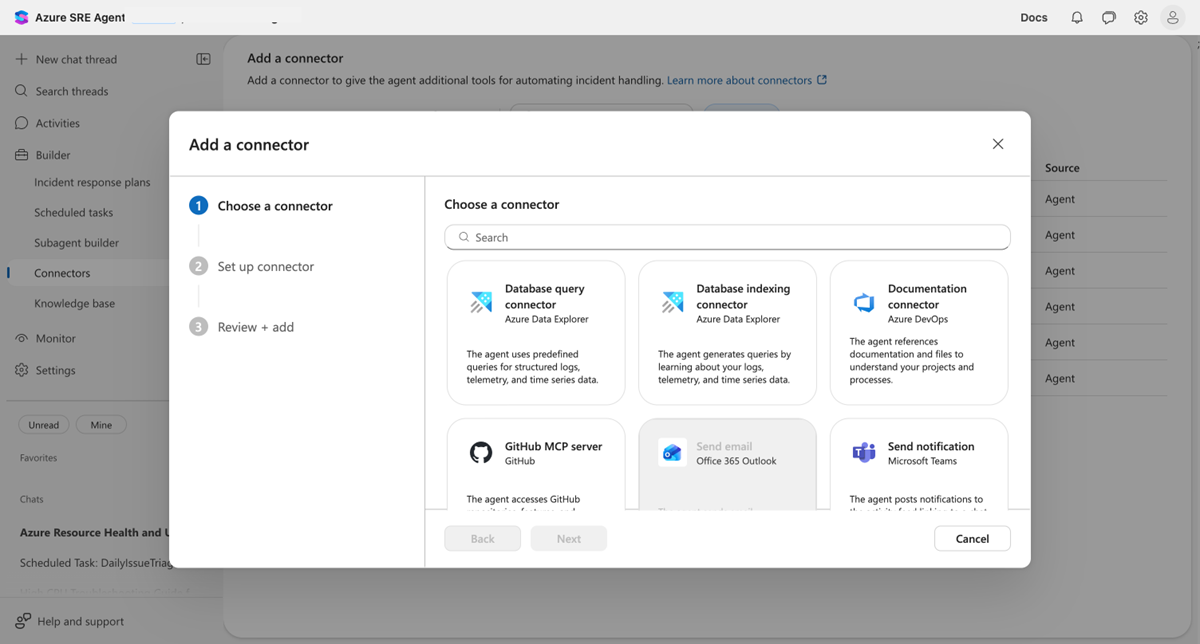1200x644 pixels.
Task: Select step 3 Review + add
Action: 242,327
